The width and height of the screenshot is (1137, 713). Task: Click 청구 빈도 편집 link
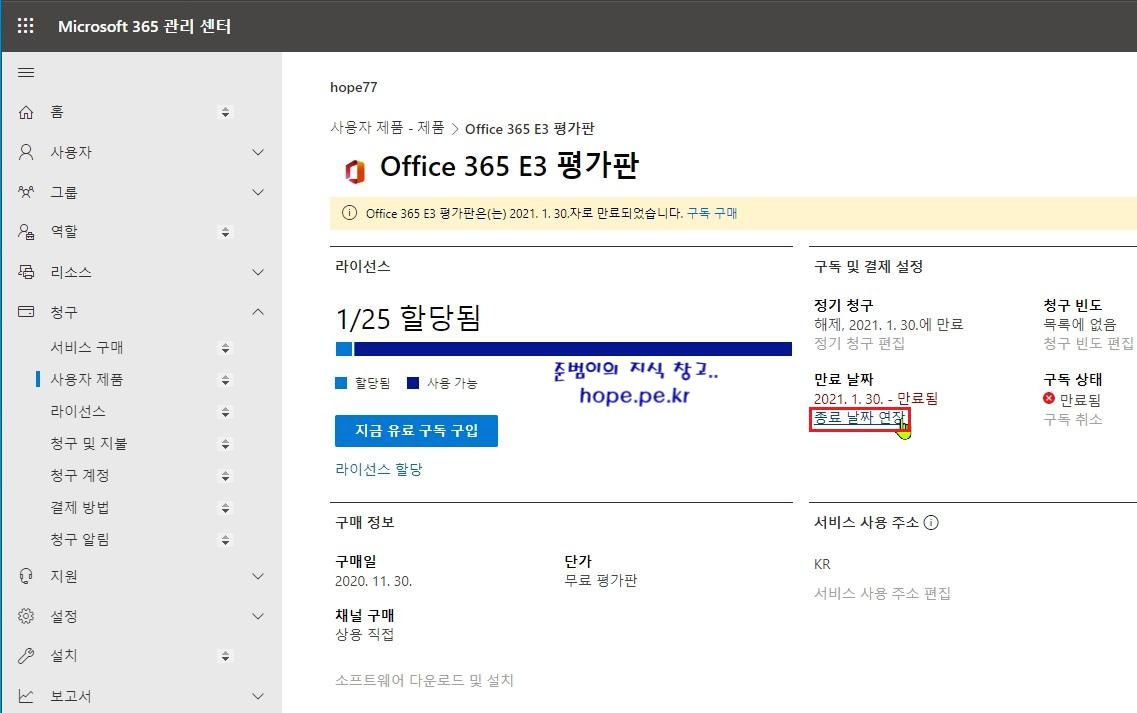tap(1088, 343)
